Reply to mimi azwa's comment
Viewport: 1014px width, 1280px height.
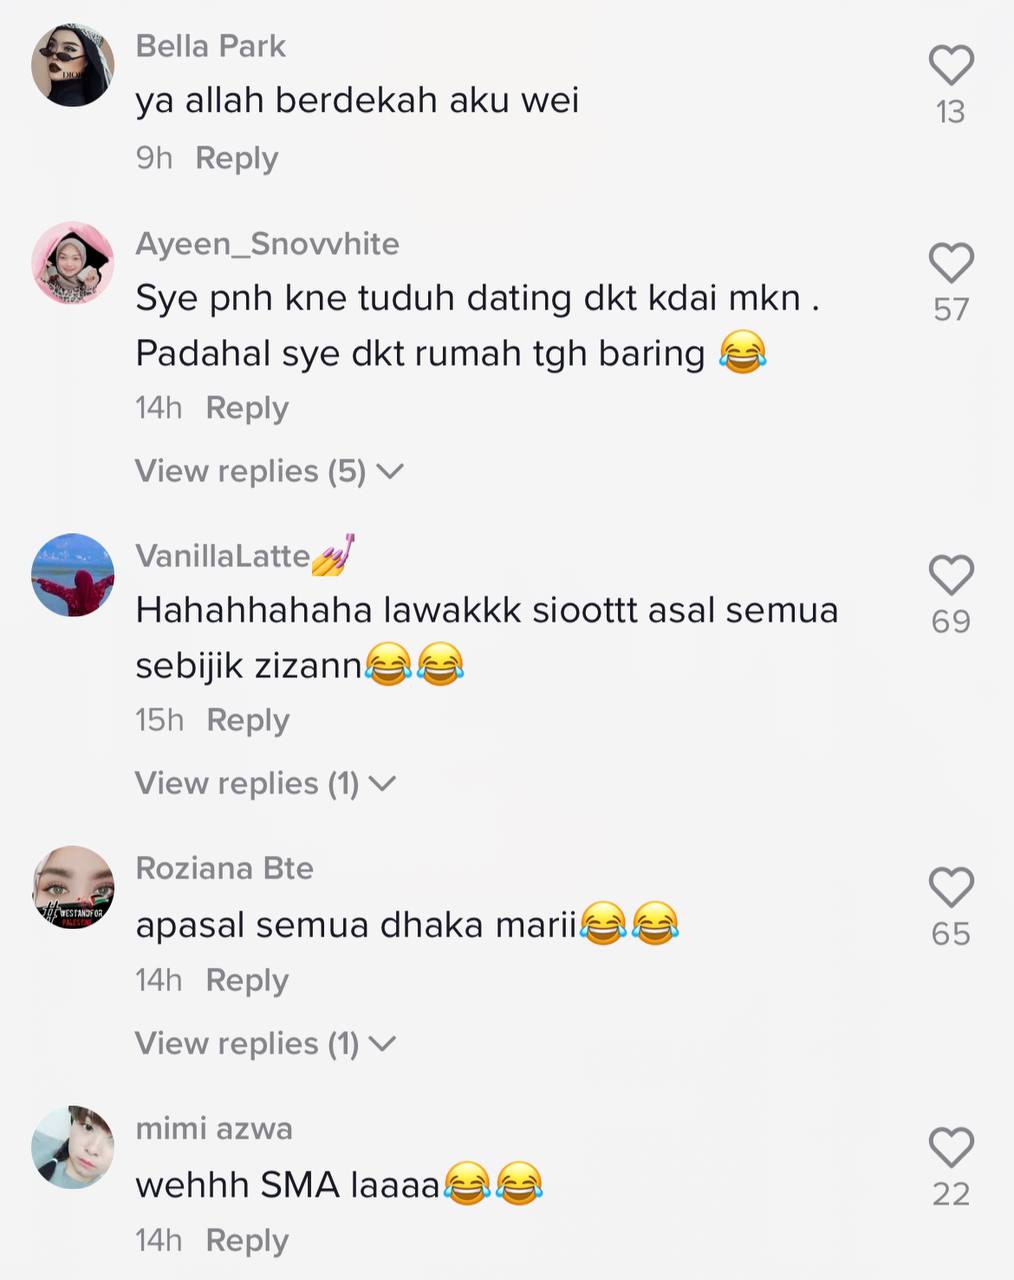247,1240
